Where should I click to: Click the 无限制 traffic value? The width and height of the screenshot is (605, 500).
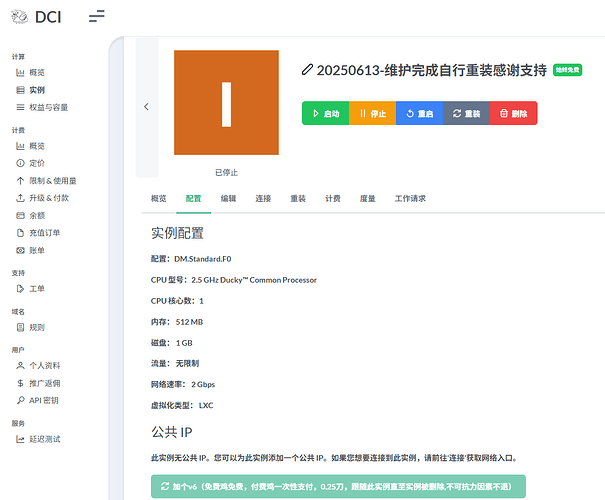coord(188,363)
